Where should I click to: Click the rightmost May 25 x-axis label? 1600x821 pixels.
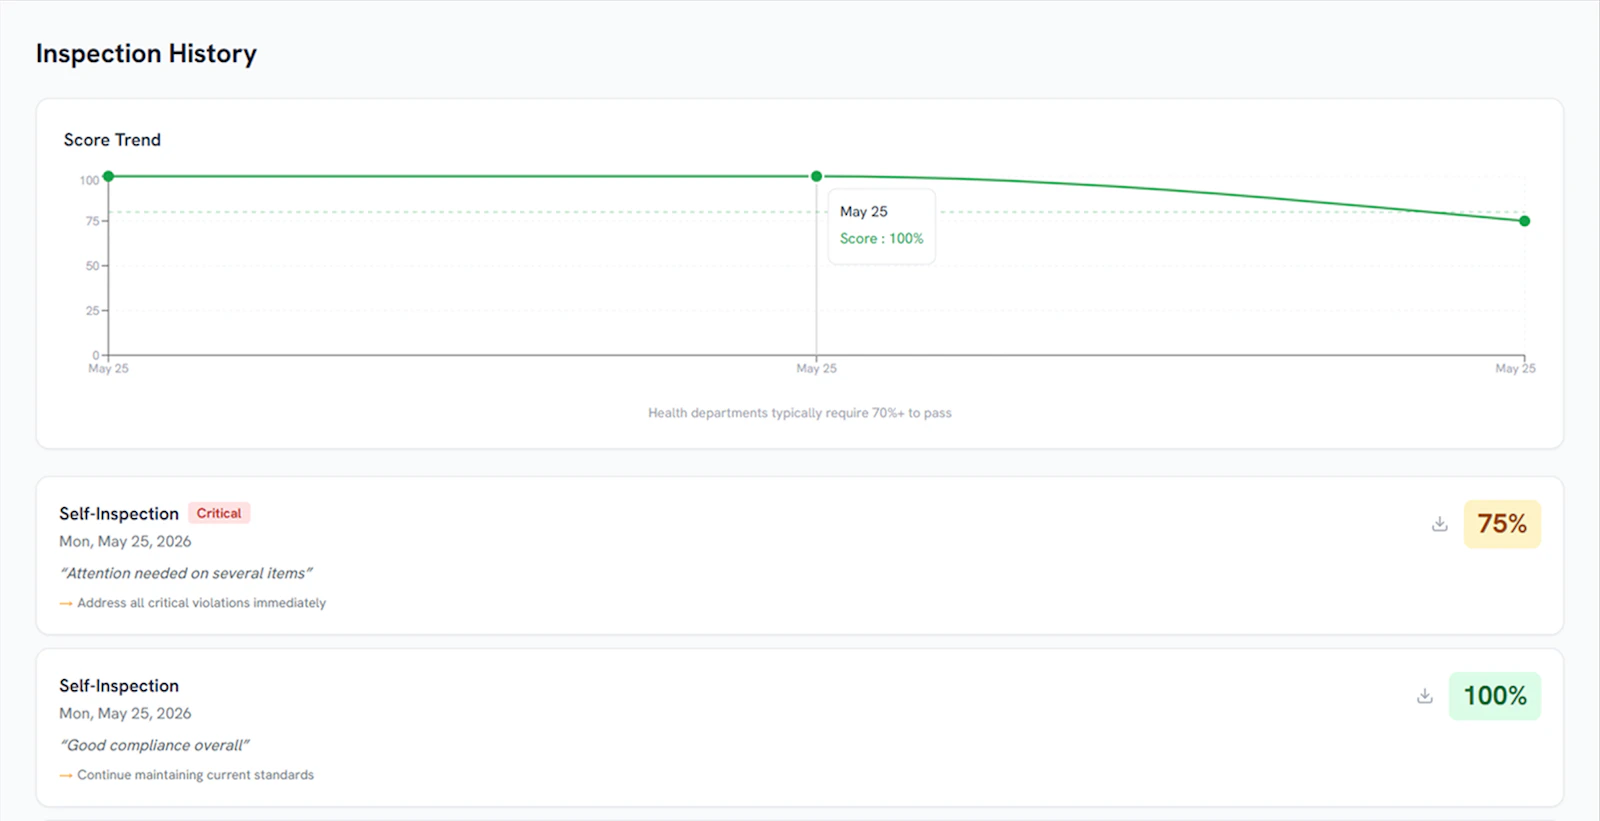tap(1515, 368)
